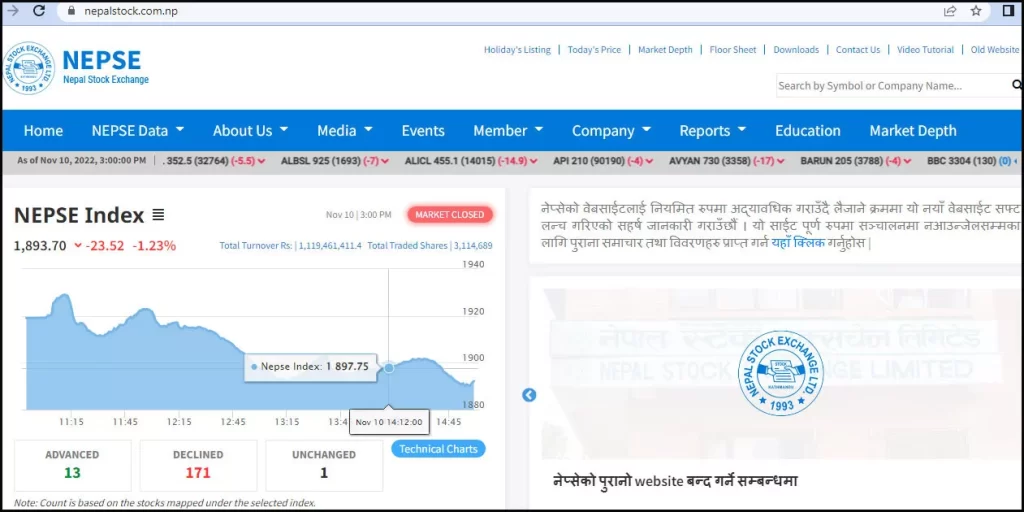
Task: Reload the page with the refresh icon
Action: click(39, 10)
